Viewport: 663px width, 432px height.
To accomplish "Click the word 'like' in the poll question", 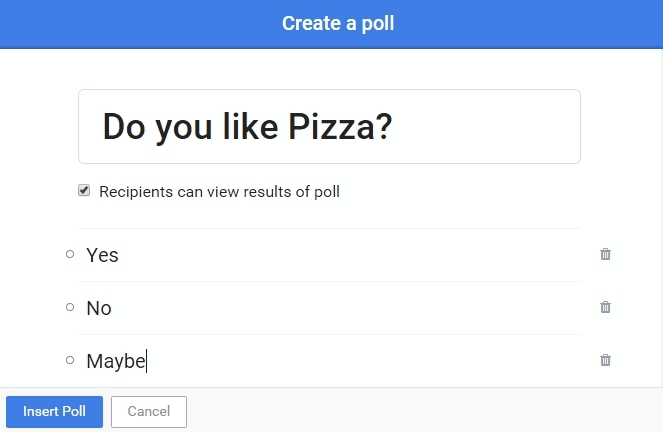I will click(251, 127).
